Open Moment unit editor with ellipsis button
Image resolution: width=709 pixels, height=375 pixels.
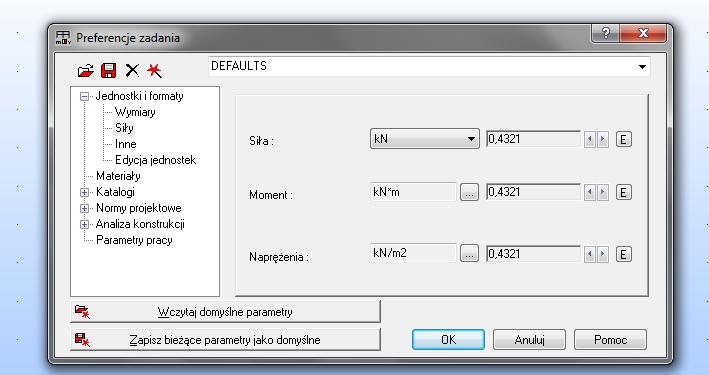(469, 193)
